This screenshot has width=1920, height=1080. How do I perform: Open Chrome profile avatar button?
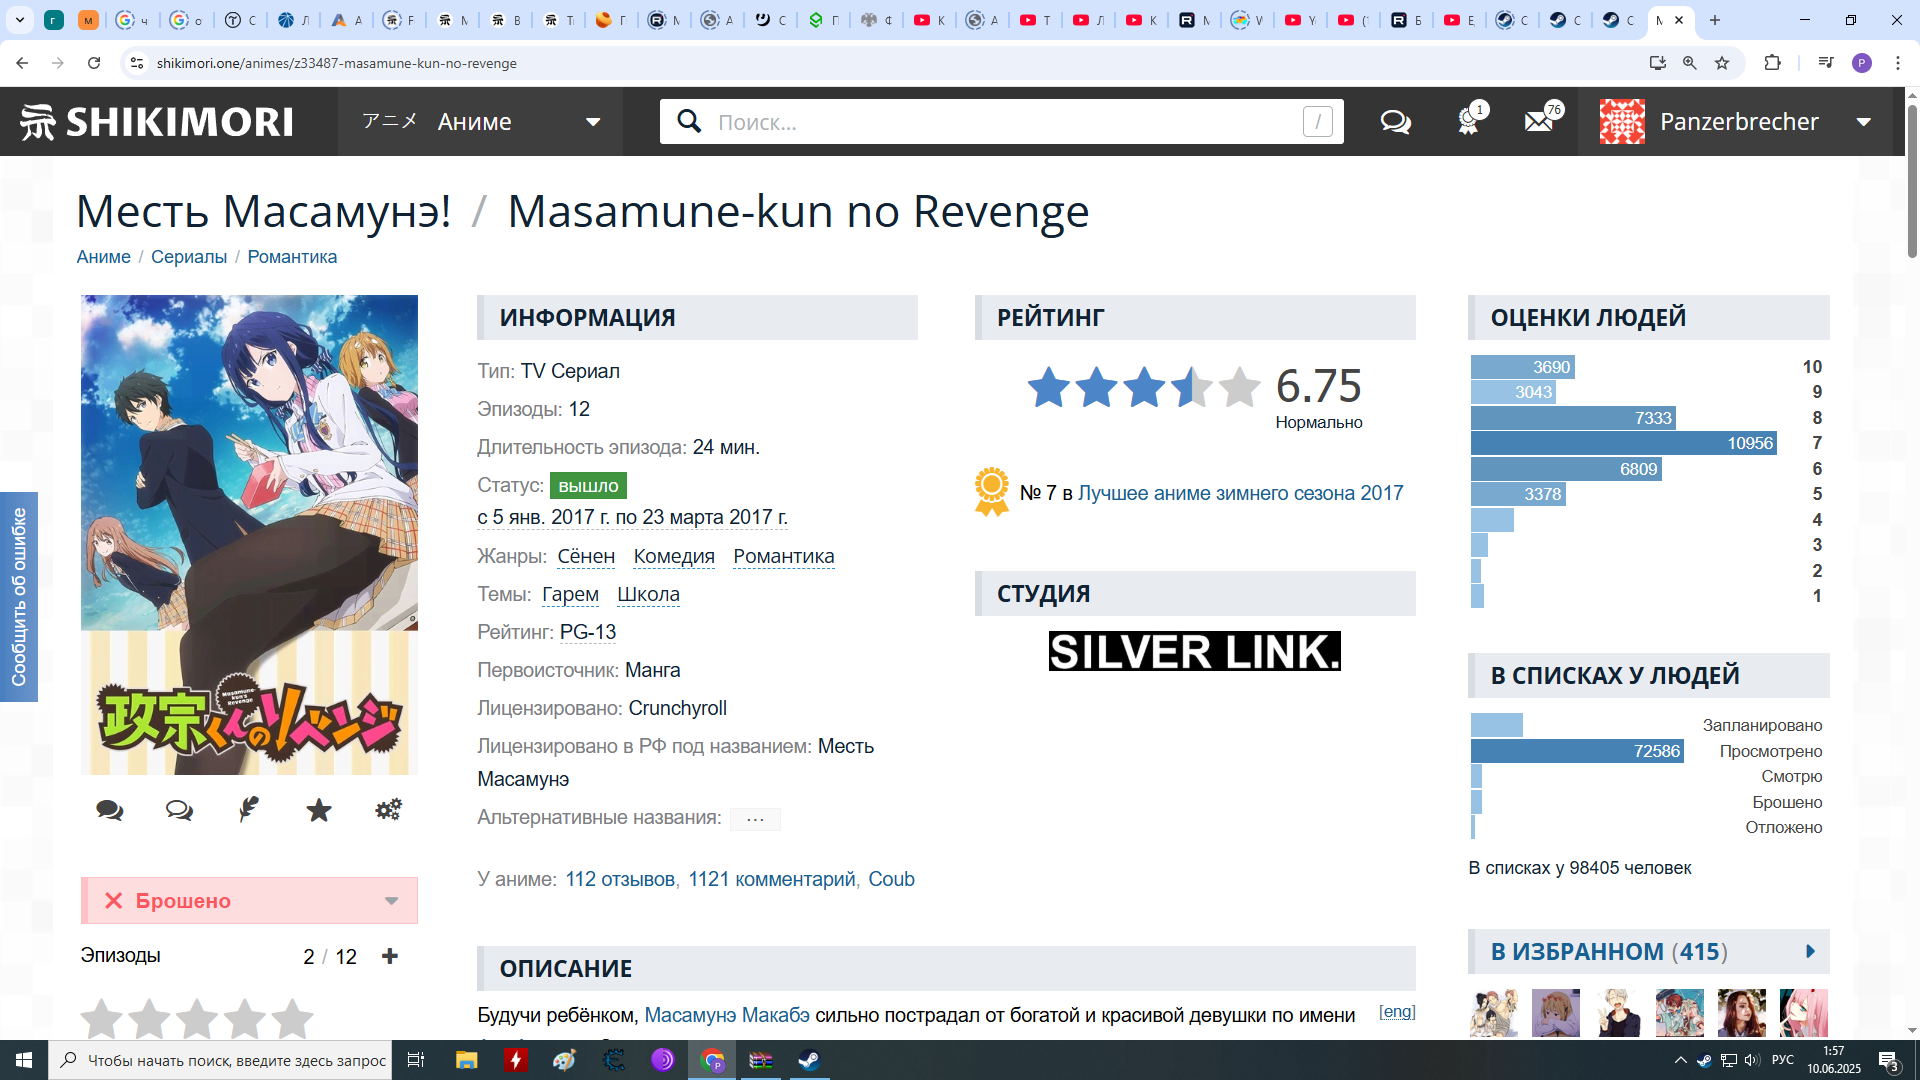[1862, 63]
